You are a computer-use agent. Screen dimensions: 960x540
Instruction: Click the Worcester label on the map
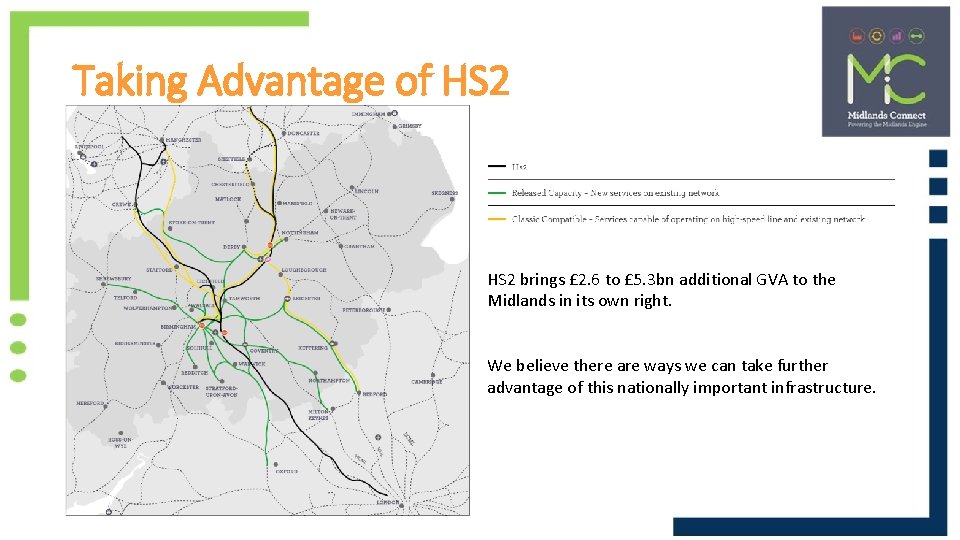click(x=184, y=387)
